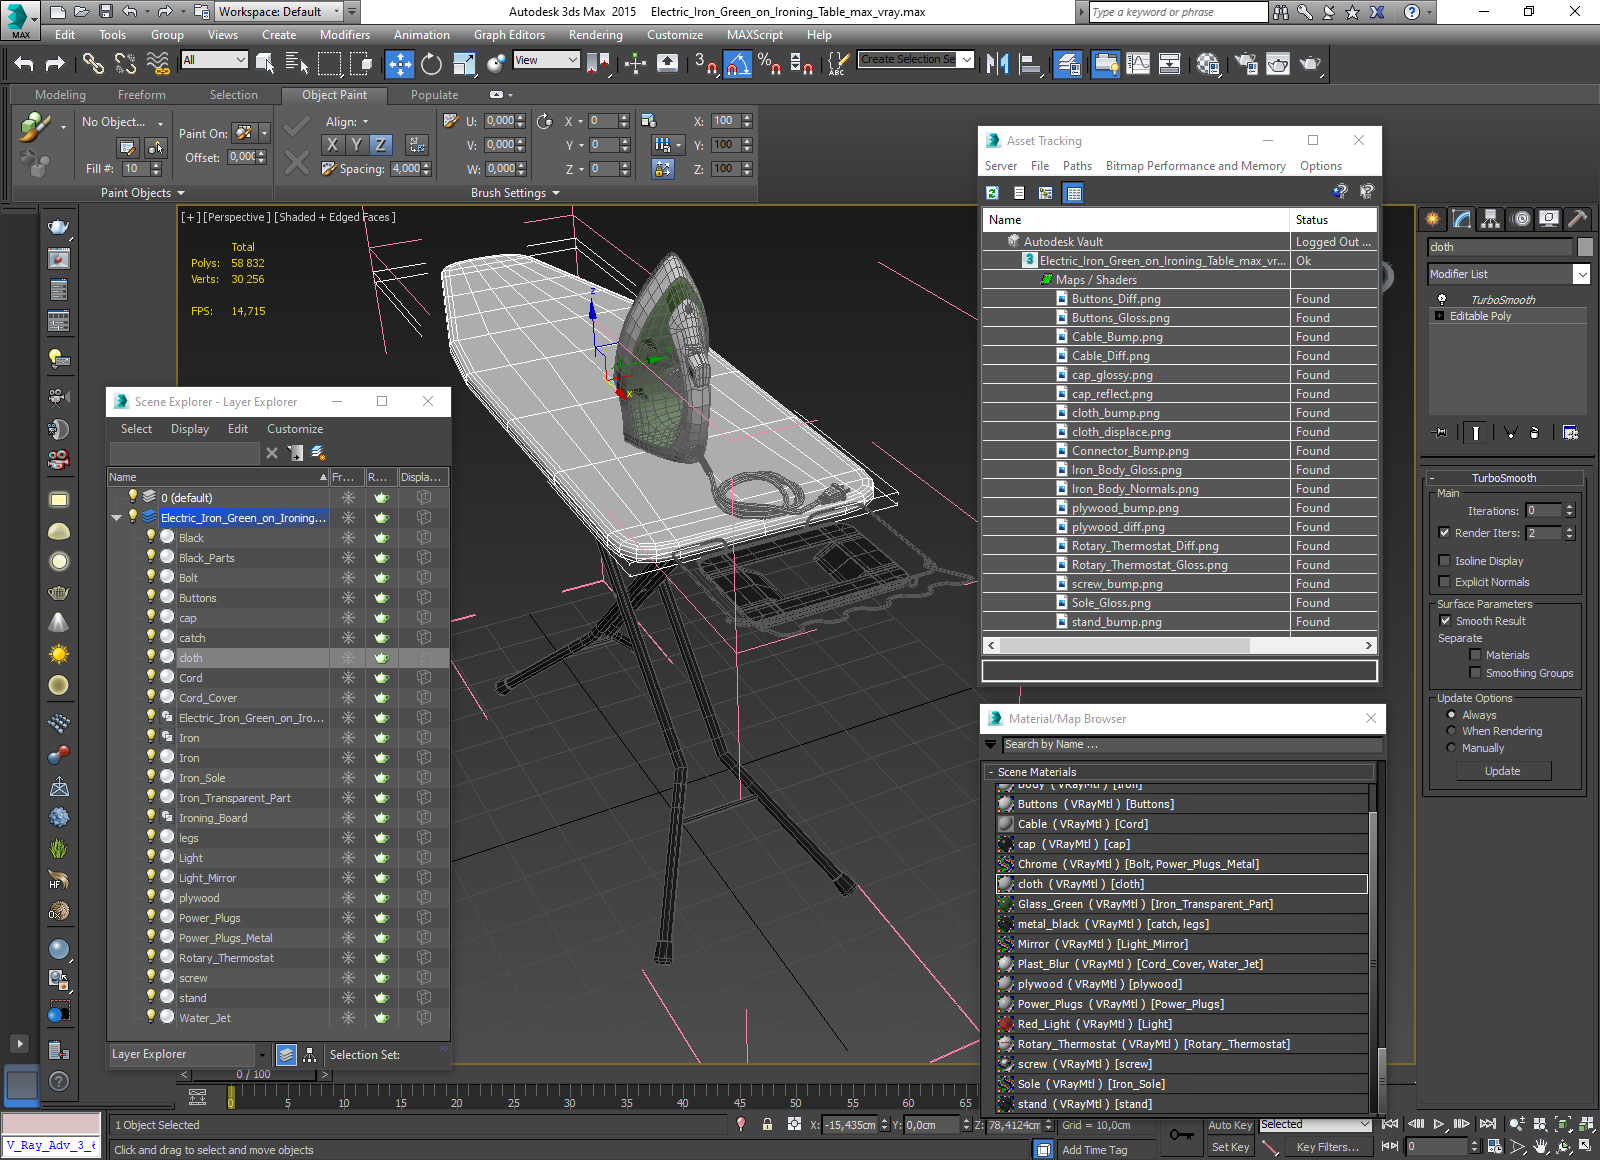The height and width of the screenshot is (1160, 1600).
Task: Click Refresh icon in Asset Tracking
Action: [x=992, y=193]
